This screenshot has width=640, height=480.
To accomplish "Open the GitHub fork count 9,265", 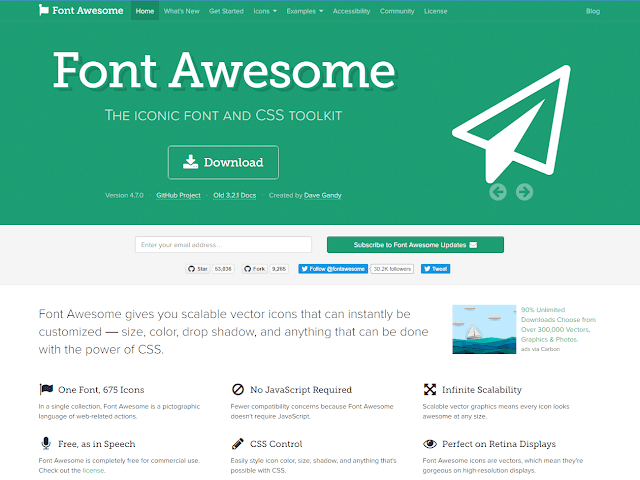I will (279, 269).
